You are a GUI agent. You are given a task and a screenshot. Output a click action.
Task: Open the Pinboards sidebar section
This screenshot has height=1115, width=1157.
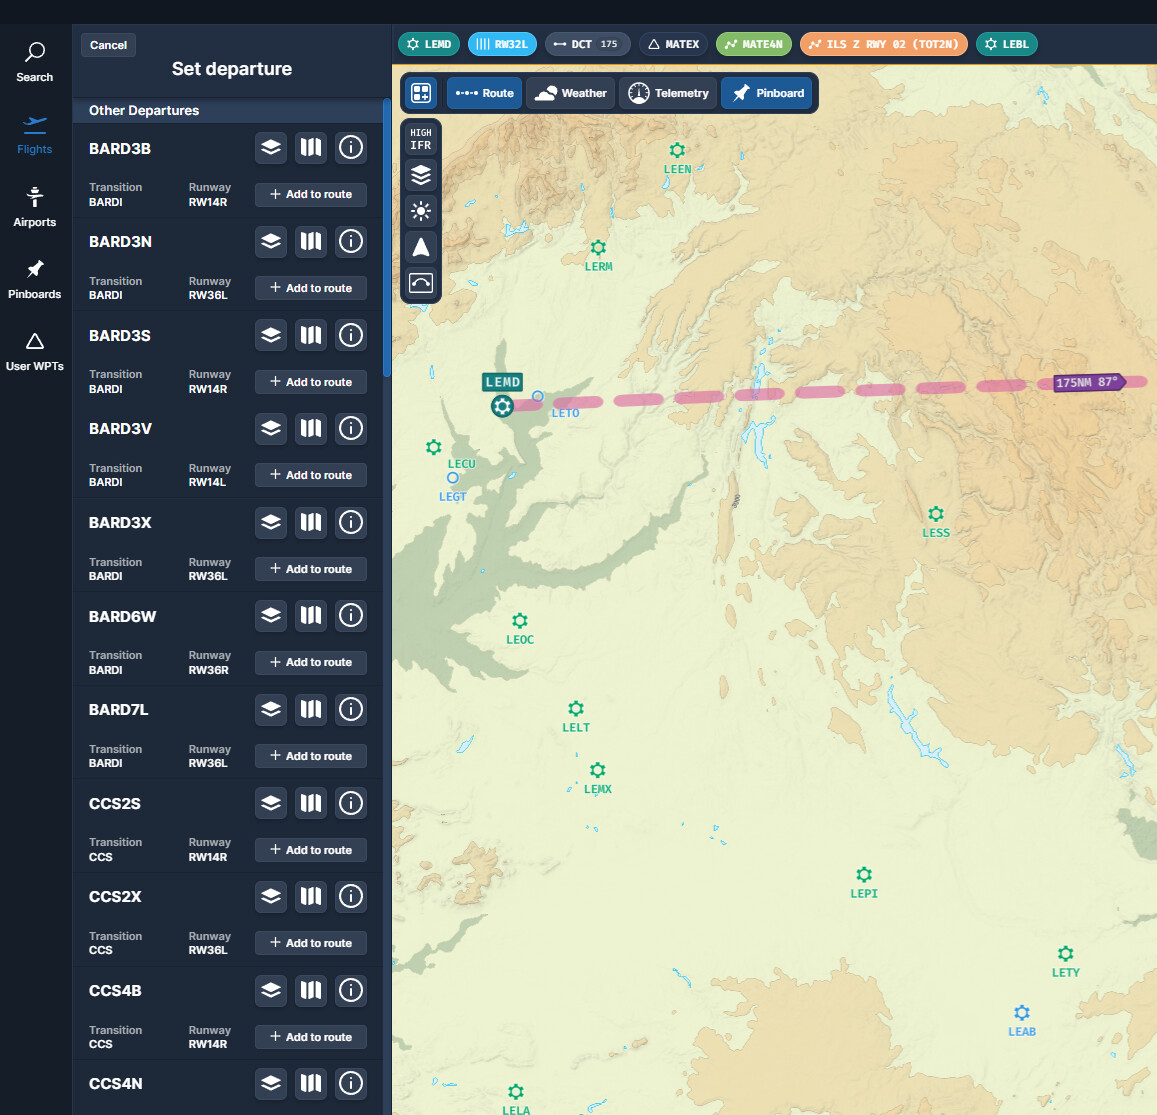[35, 280]
